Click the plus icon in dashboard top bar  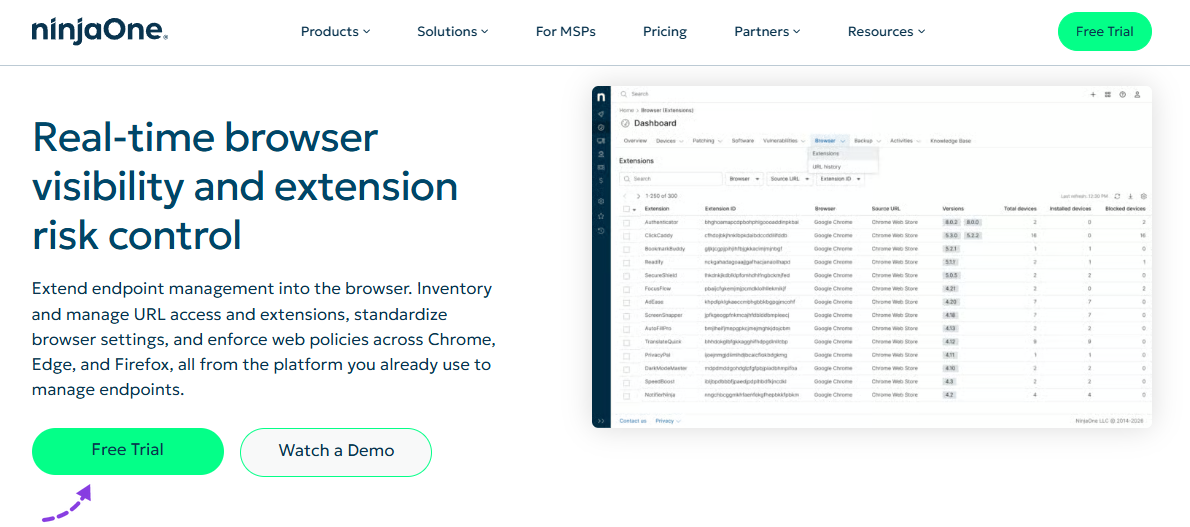click(1093, 94)
